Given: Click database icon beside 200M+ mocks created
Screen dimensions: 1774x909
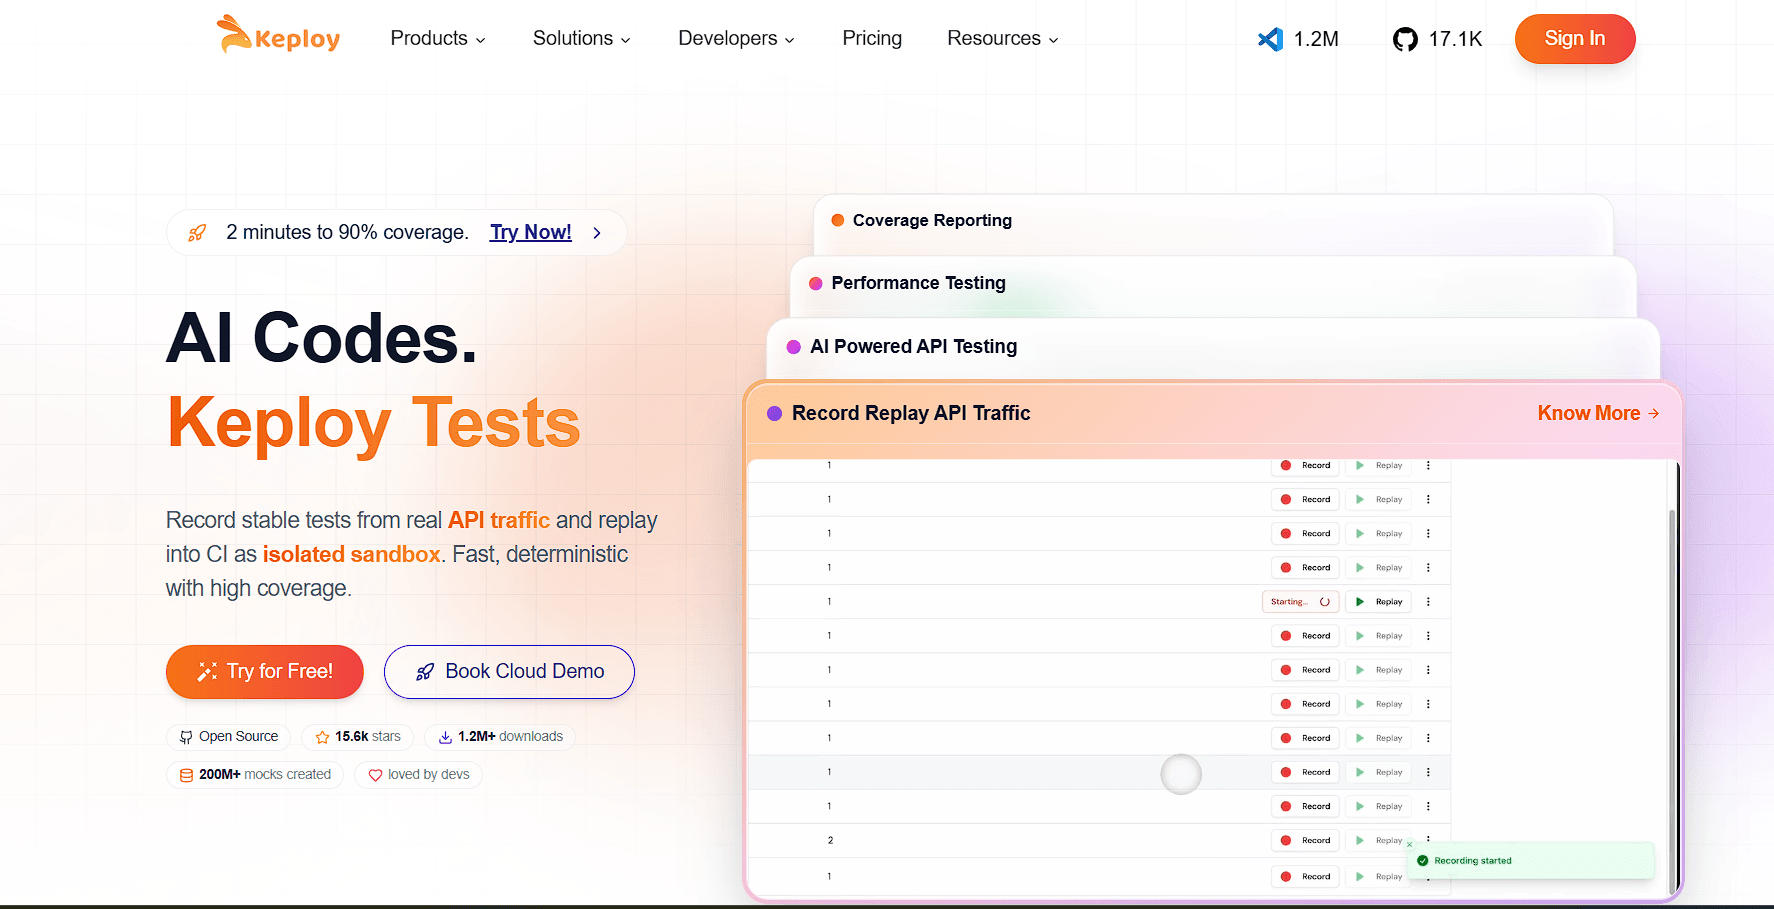Looking at the screenshot, I should pyautogui.click(x=186, y=775).
